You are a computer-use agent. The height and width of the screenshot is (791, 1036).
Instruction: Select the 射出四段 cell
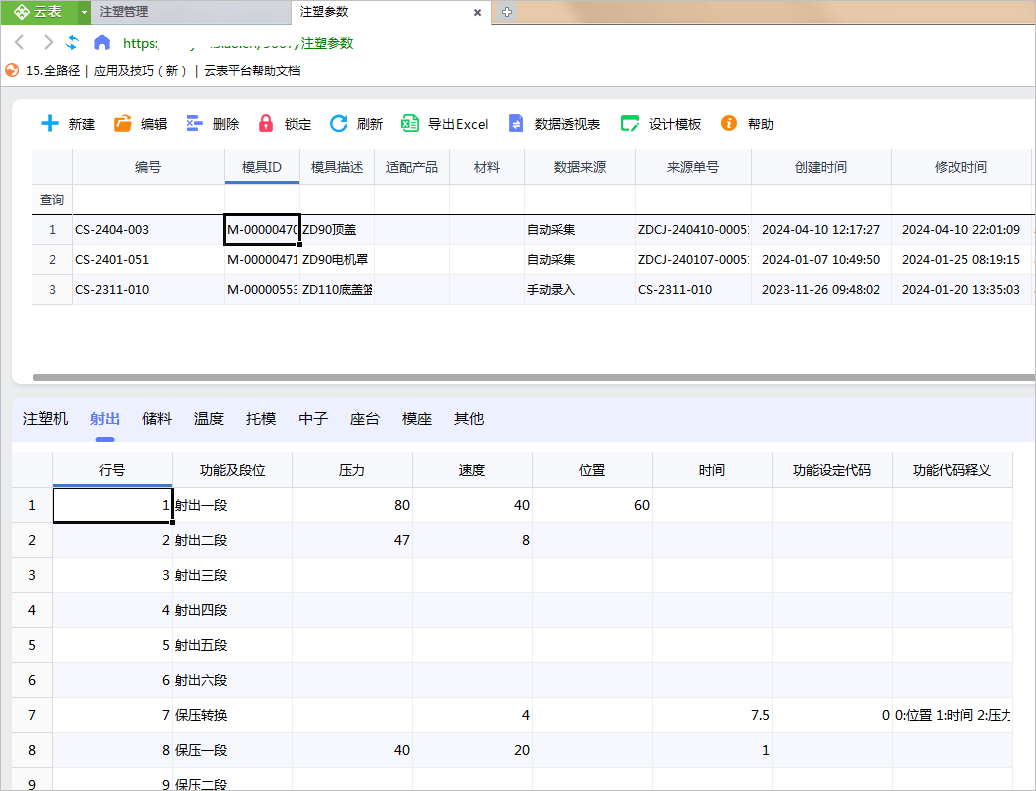click(233, 611)
